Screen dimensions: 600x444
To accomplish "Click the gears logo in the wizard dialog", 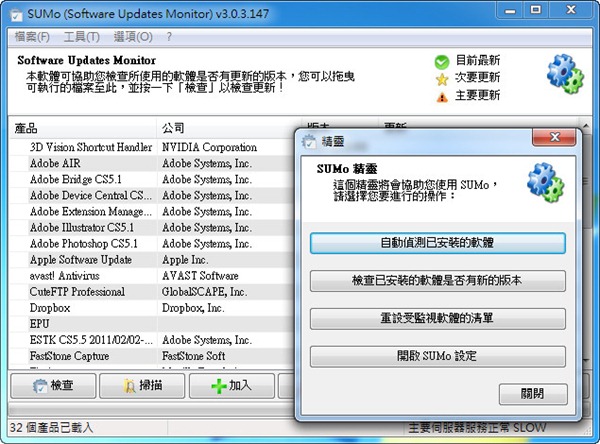I will 545,183.
